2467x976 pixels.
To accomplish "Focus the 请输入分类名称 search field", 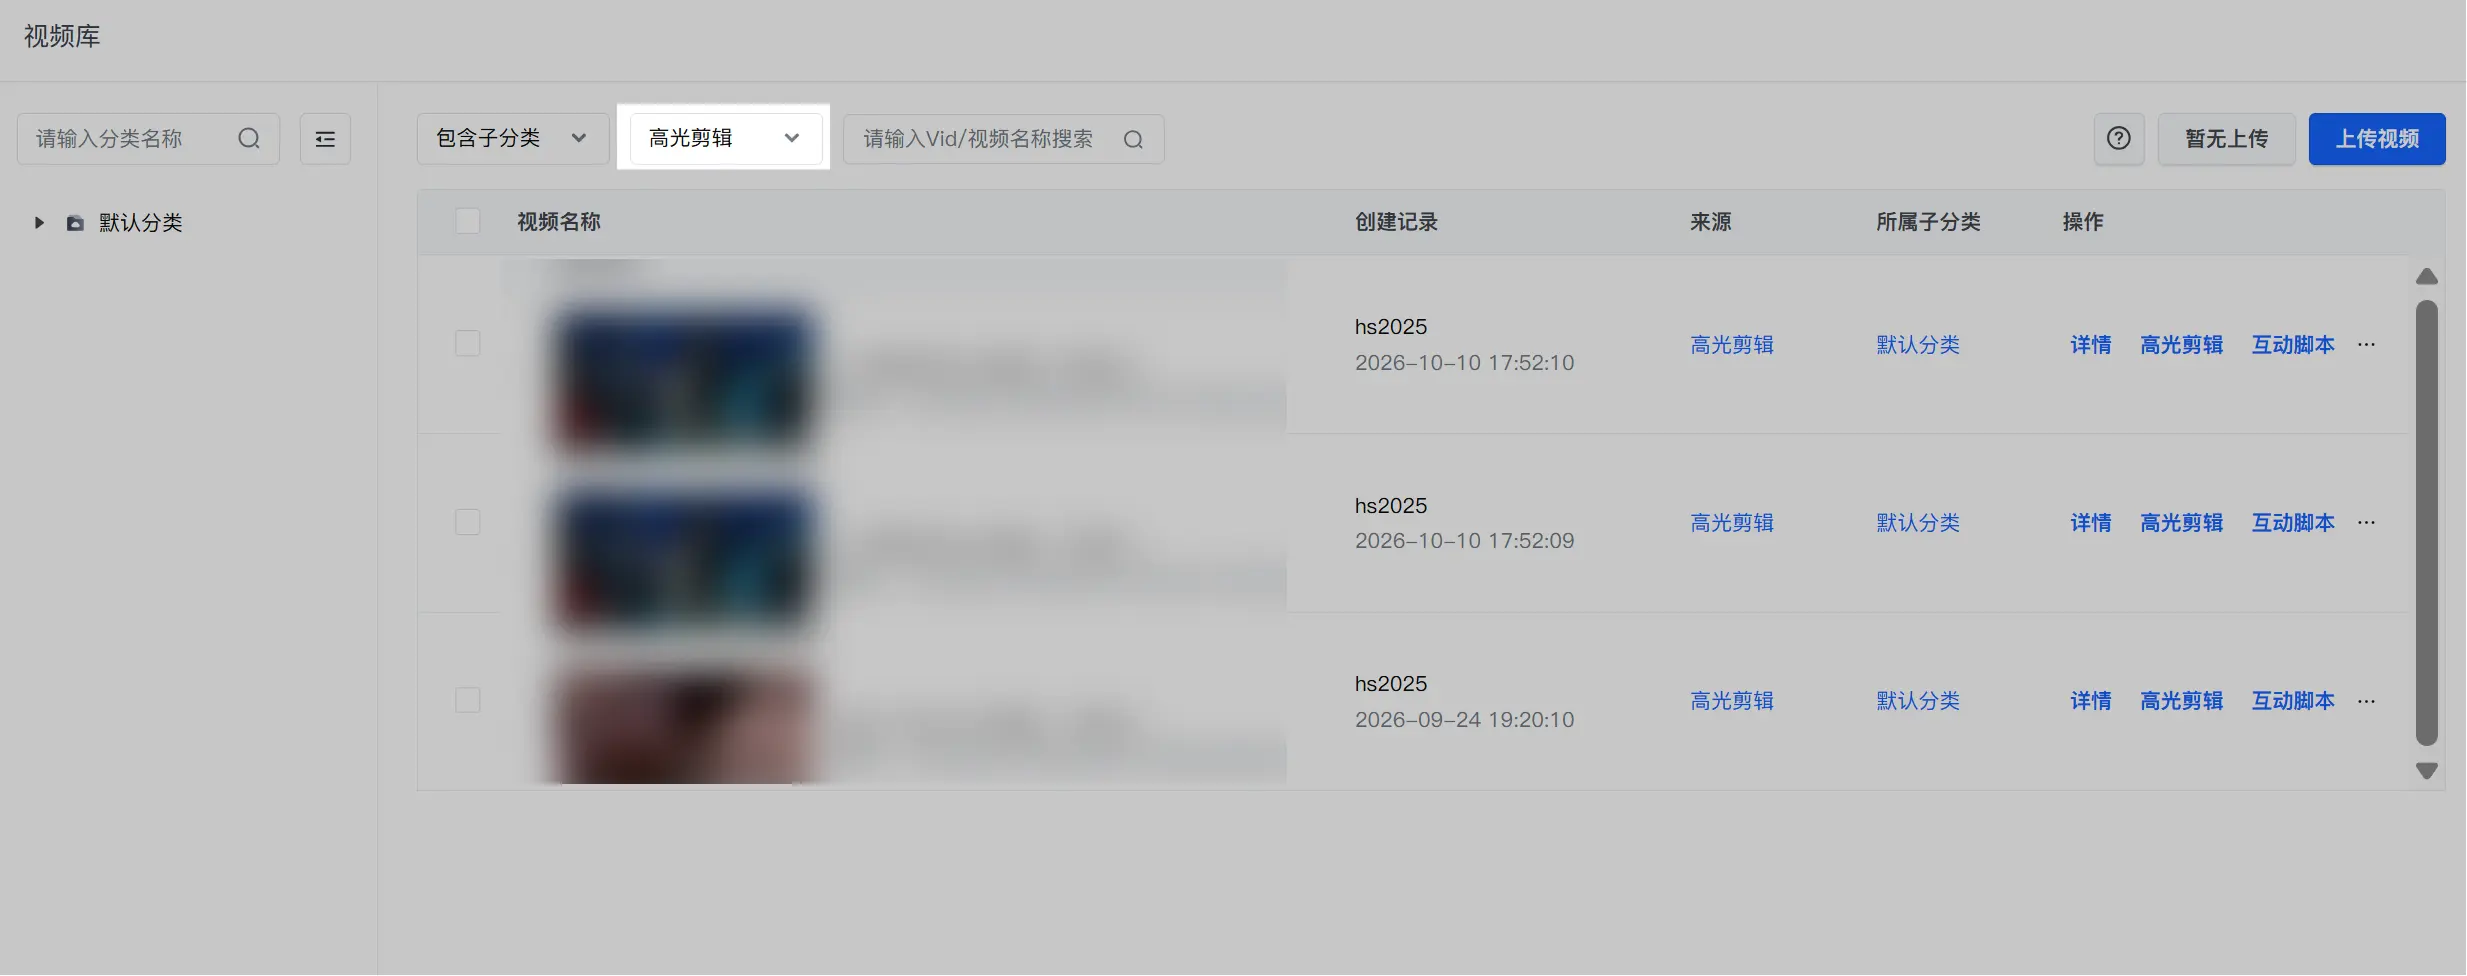I will tap(148, 139).
